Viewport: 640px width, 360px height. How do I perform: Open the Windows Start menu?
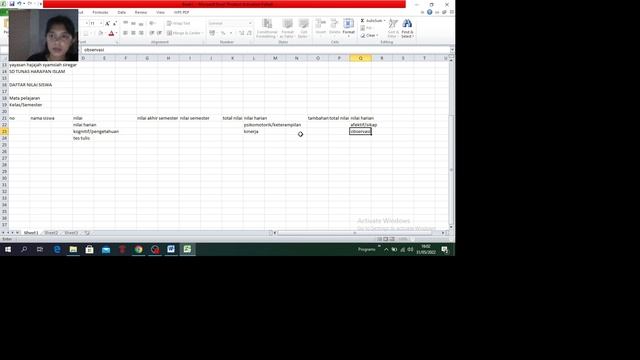tap(8, 249)
